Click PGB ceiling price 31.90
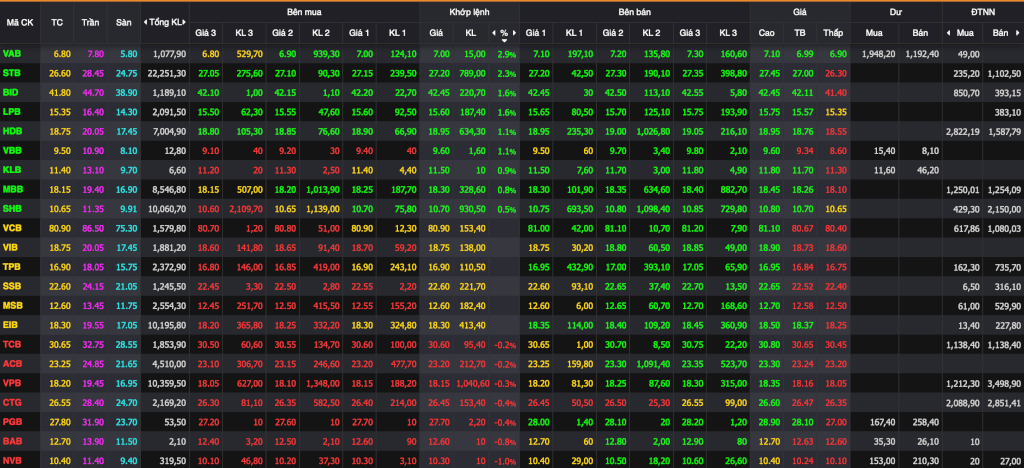Screen dimensions: 1024x468 [91, 422]
